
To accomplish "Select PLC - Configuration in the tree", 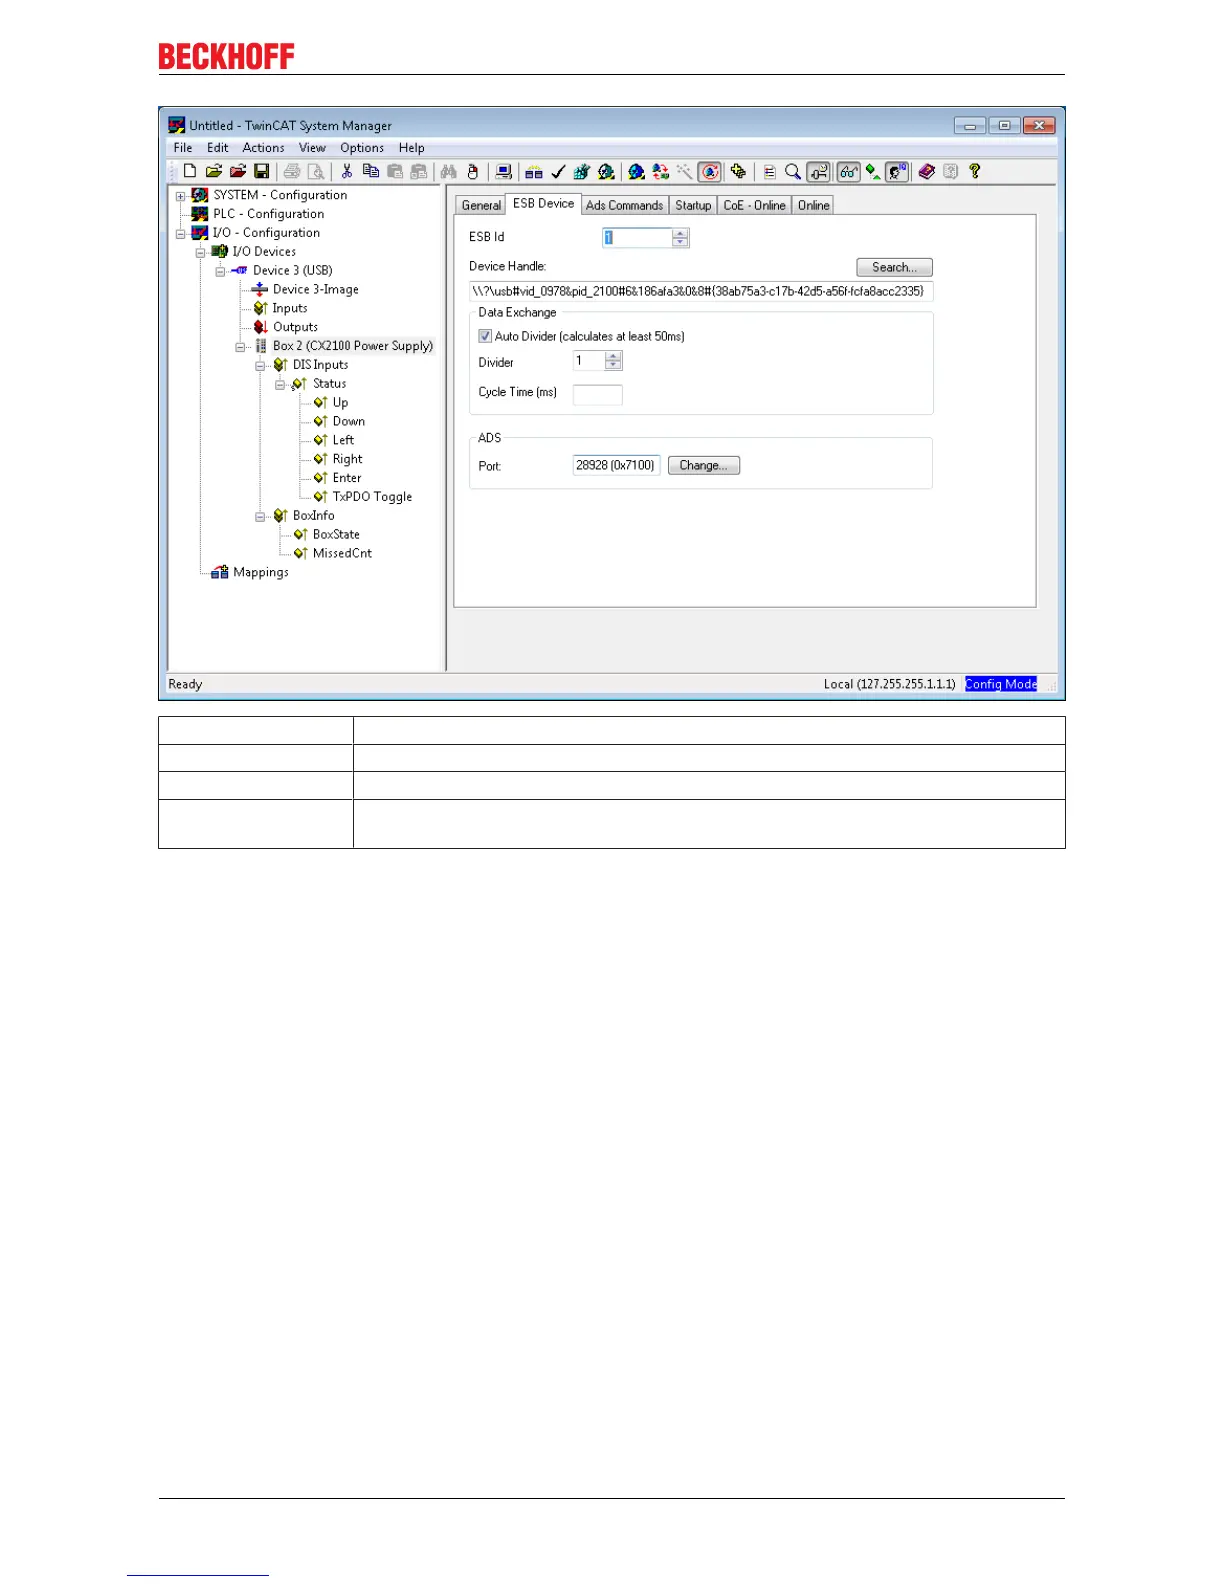I will [x=268, y=214].
